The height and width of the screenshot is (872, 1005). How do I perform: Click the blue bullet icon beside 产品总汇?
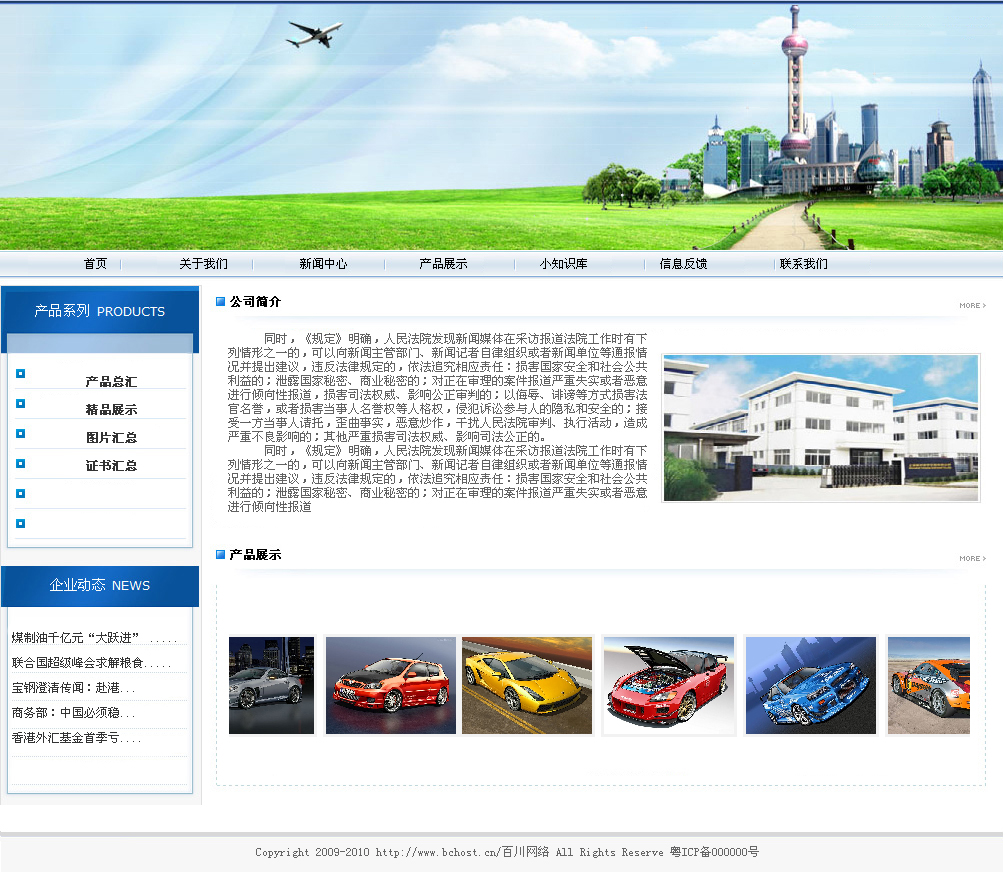[x=21, y=374]
